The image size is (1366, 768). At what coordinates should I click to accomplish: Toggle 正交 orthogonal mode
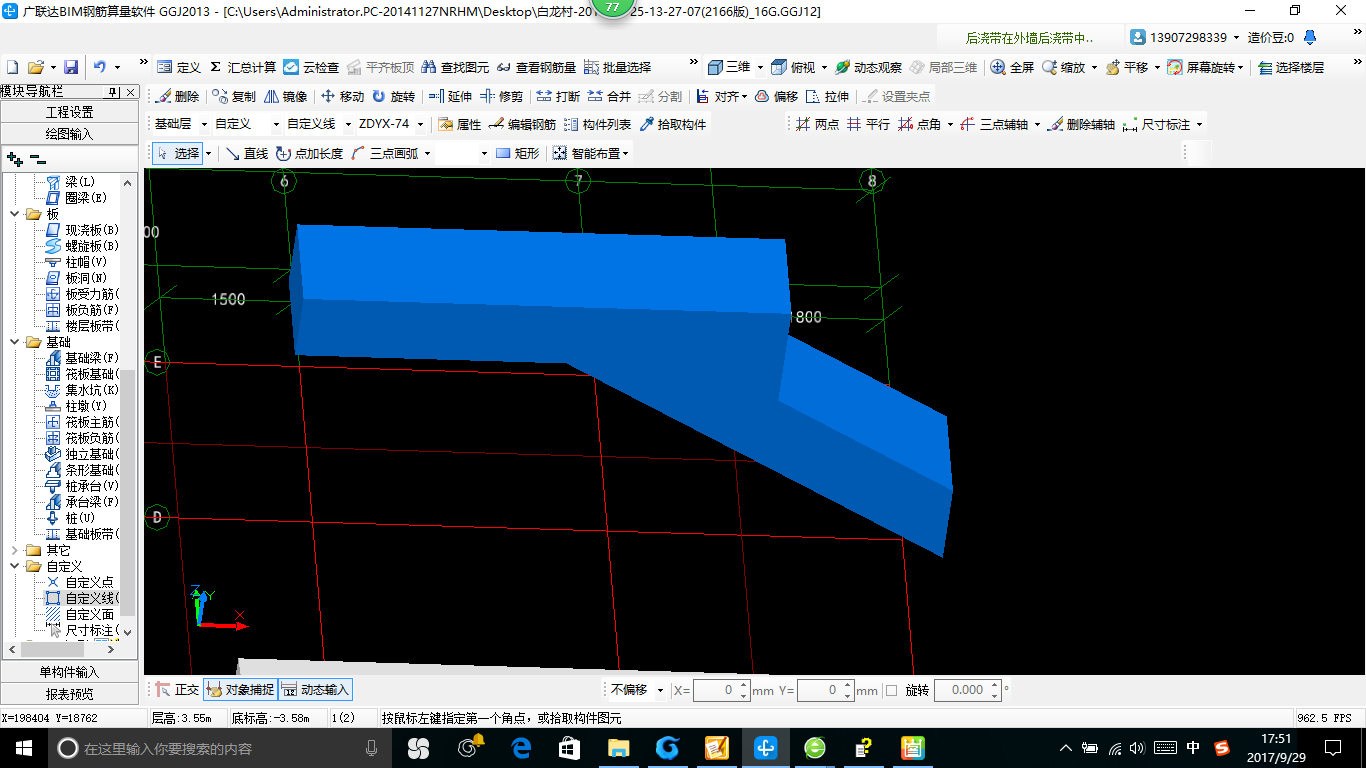pos(177,690)
